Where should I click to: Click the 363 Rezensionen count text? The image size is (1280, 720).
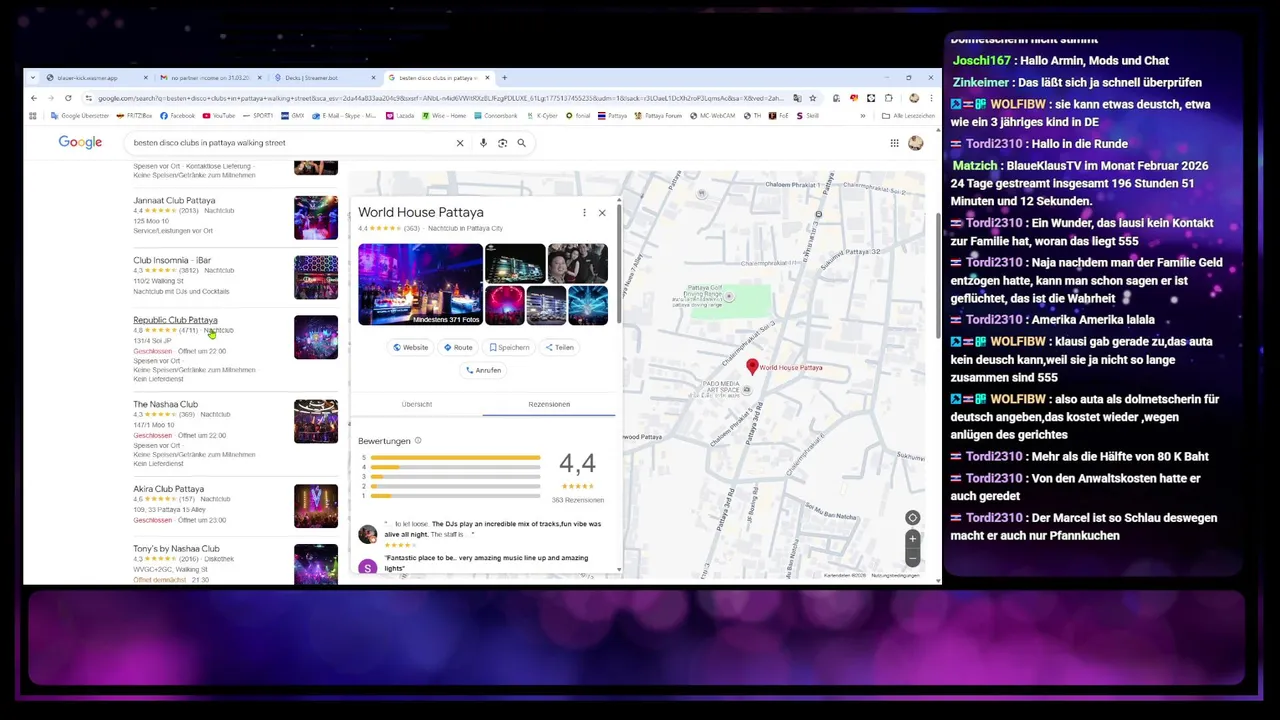coord(578,500)
